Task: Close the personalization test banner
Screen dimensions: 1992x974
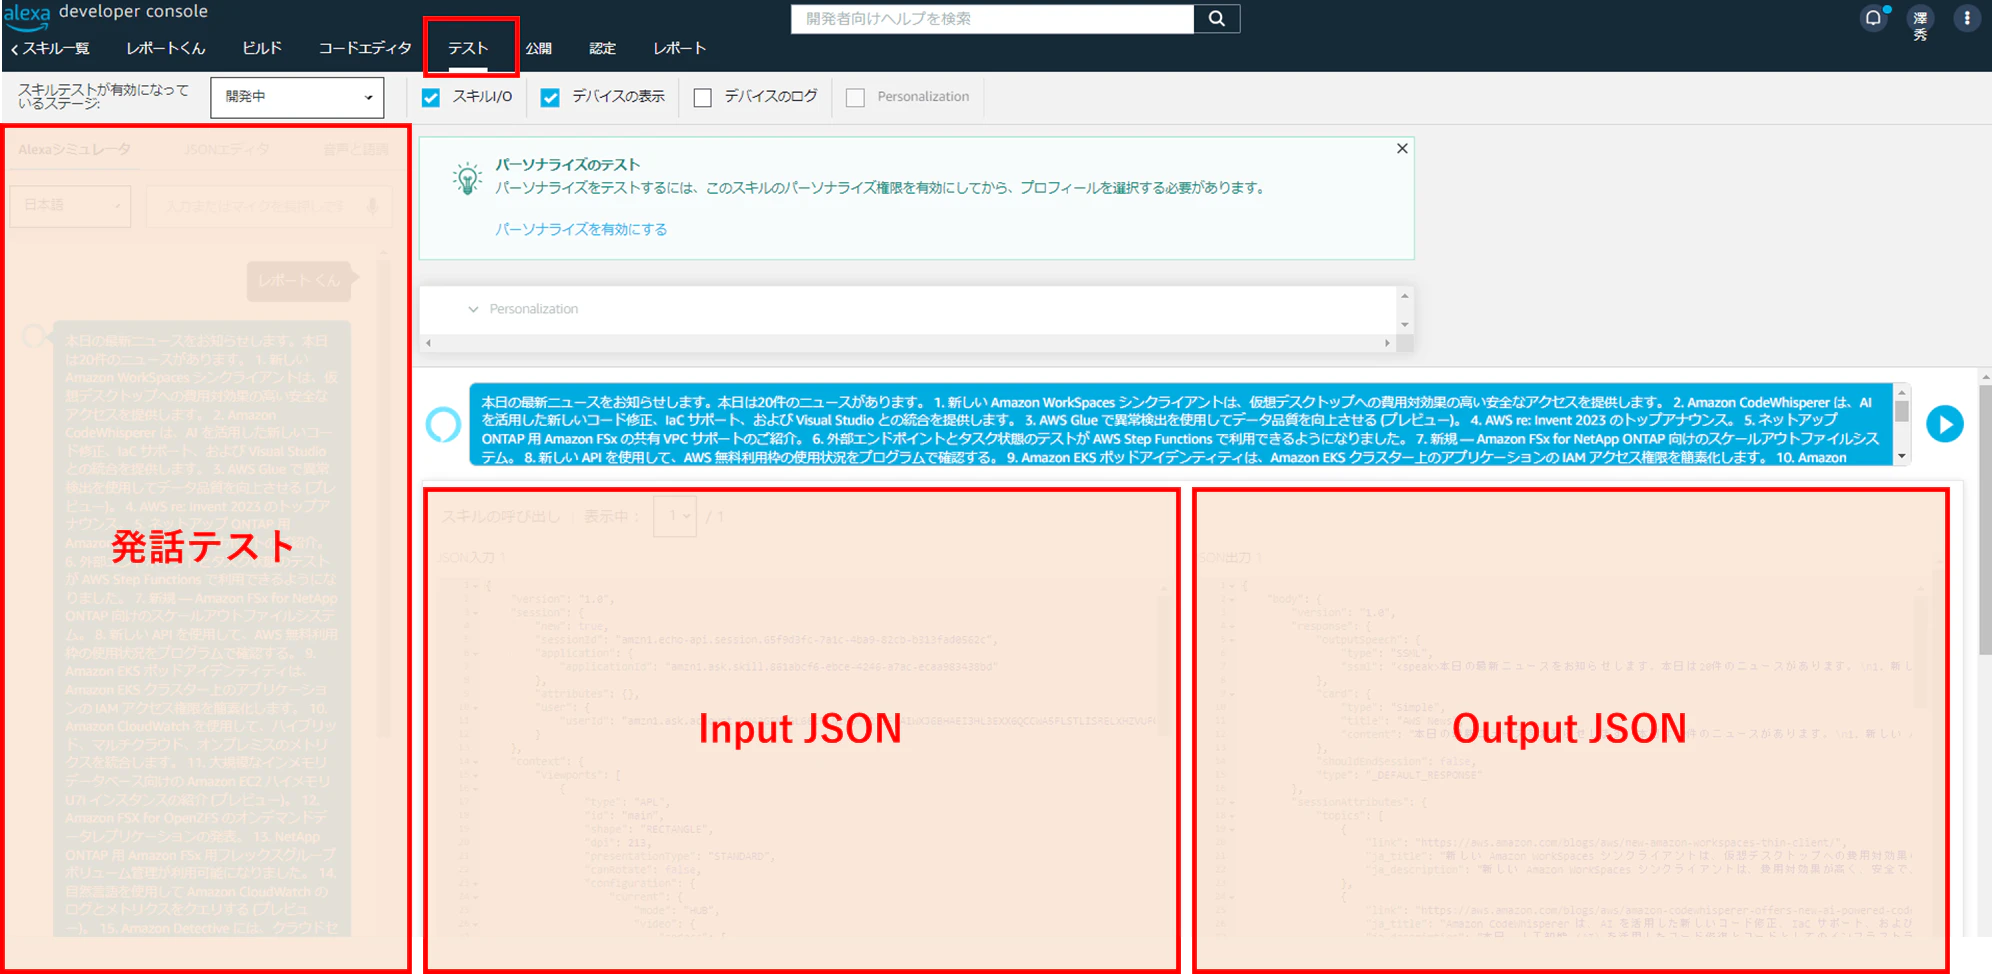Action: click(x=1402, y=148)
